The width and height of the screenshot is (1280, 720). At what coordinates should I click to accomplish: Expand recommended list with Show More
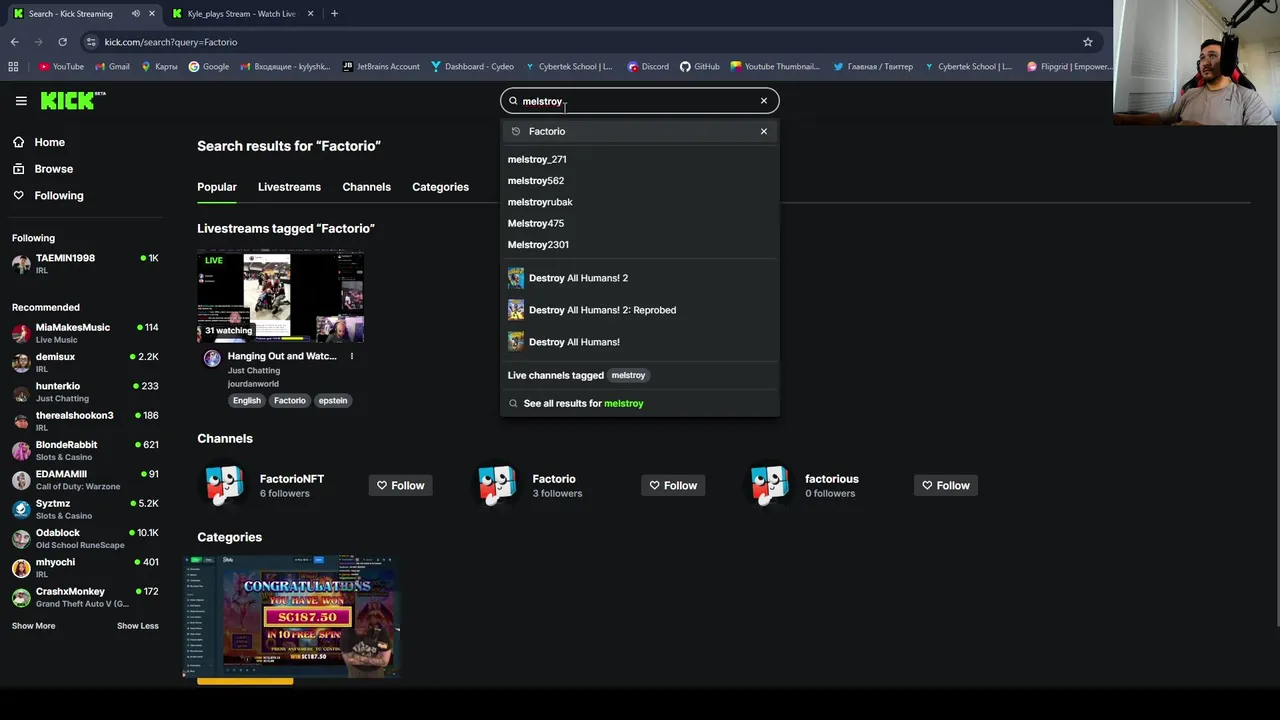[33, 626]
